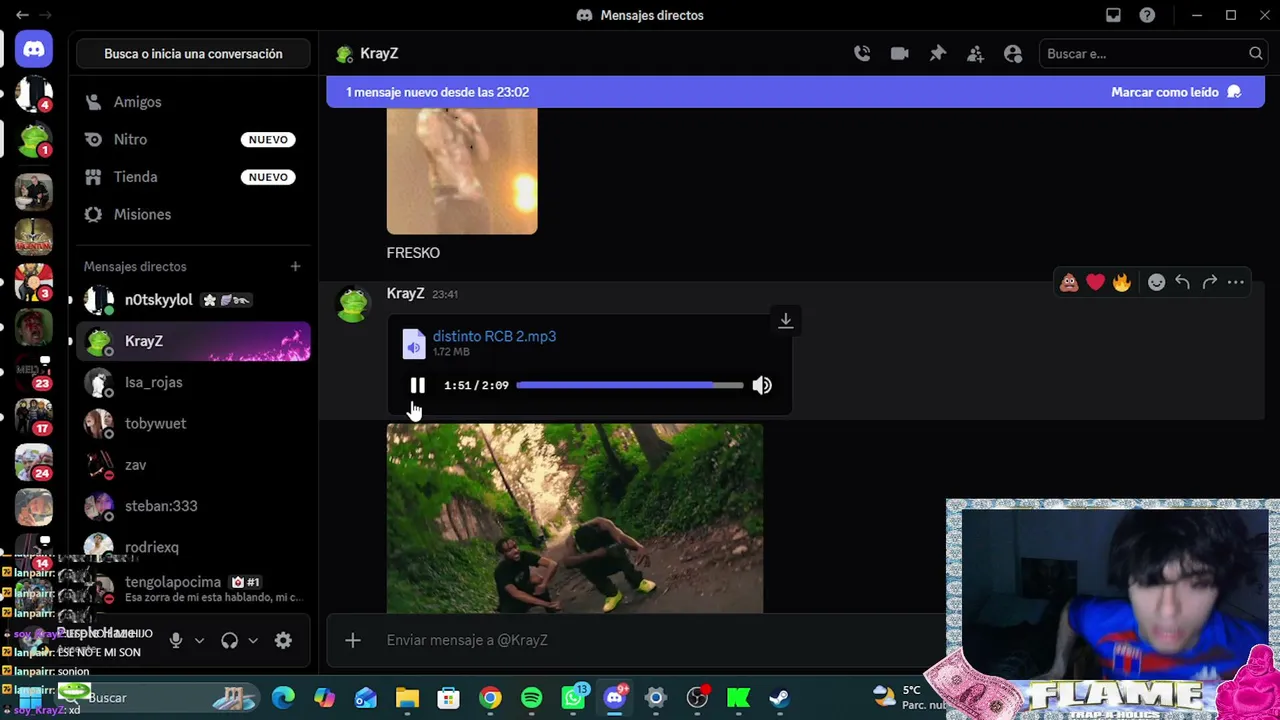
Task: Open the Tienda shop page
Action: point(193,177)
